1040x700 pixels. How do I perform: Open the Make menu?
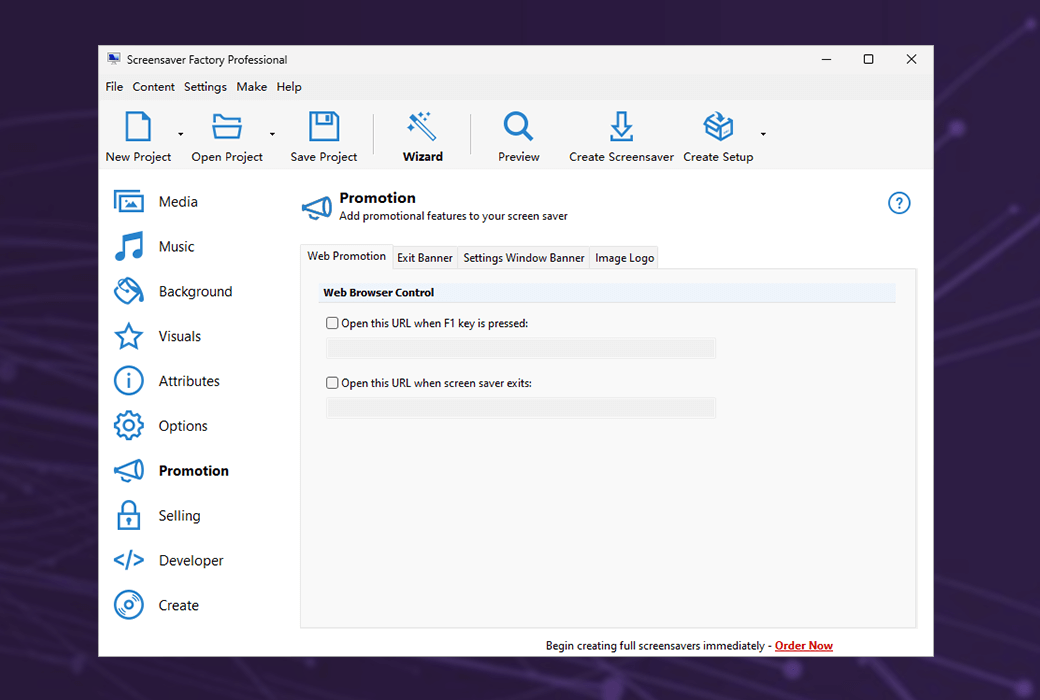coord(251,87)
